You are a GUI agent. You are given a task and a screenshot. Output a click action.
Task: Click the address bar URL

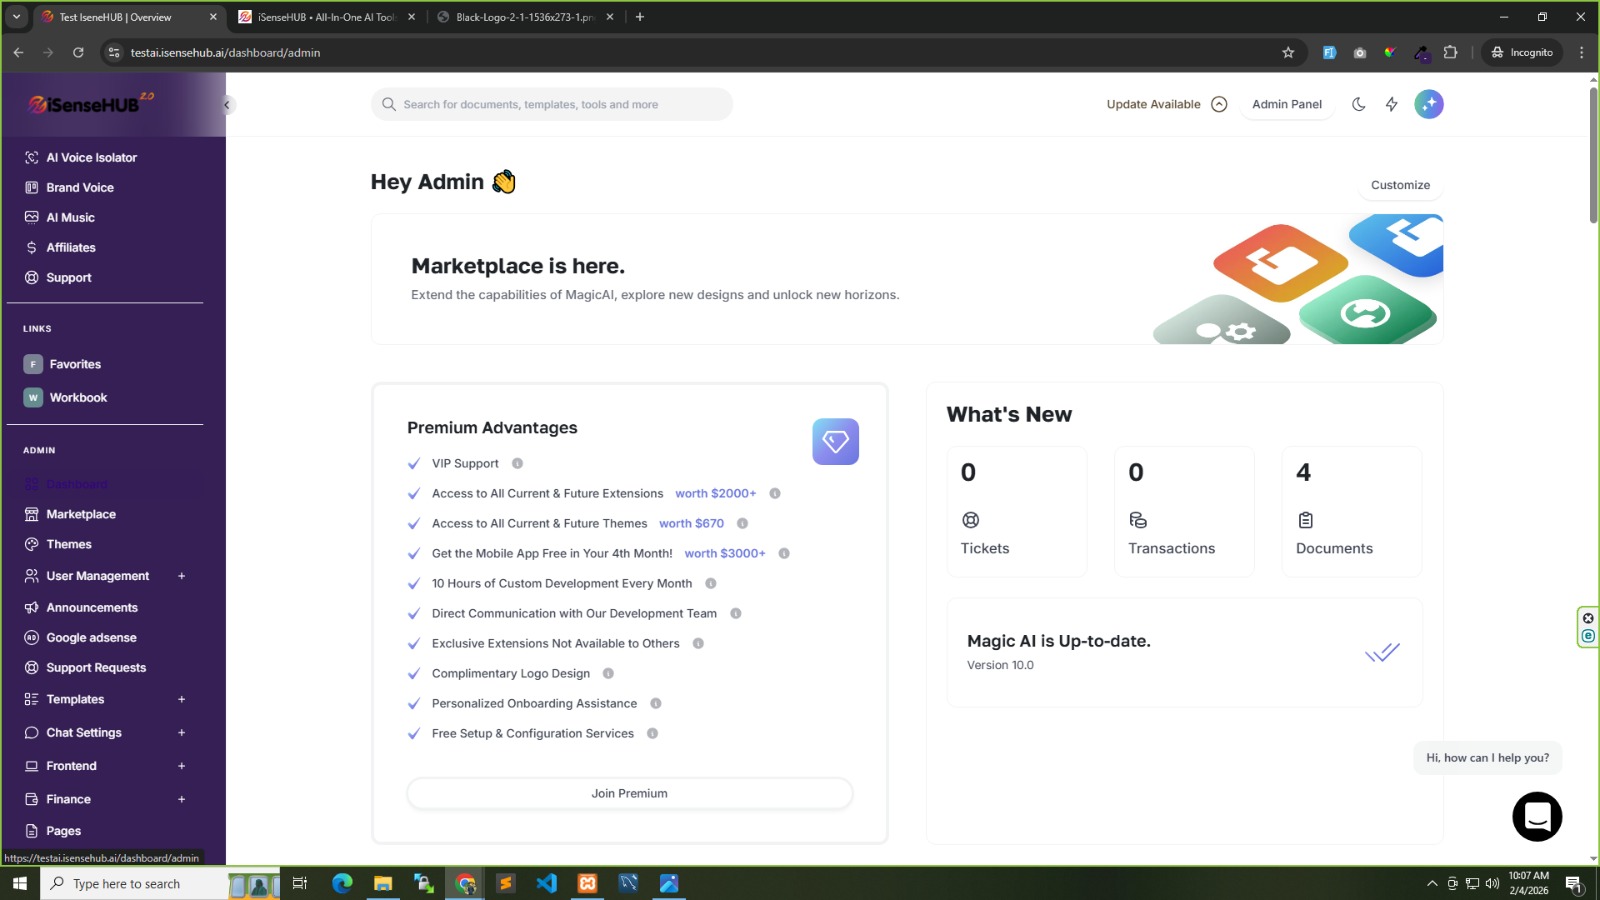click(x=225, y=53)
